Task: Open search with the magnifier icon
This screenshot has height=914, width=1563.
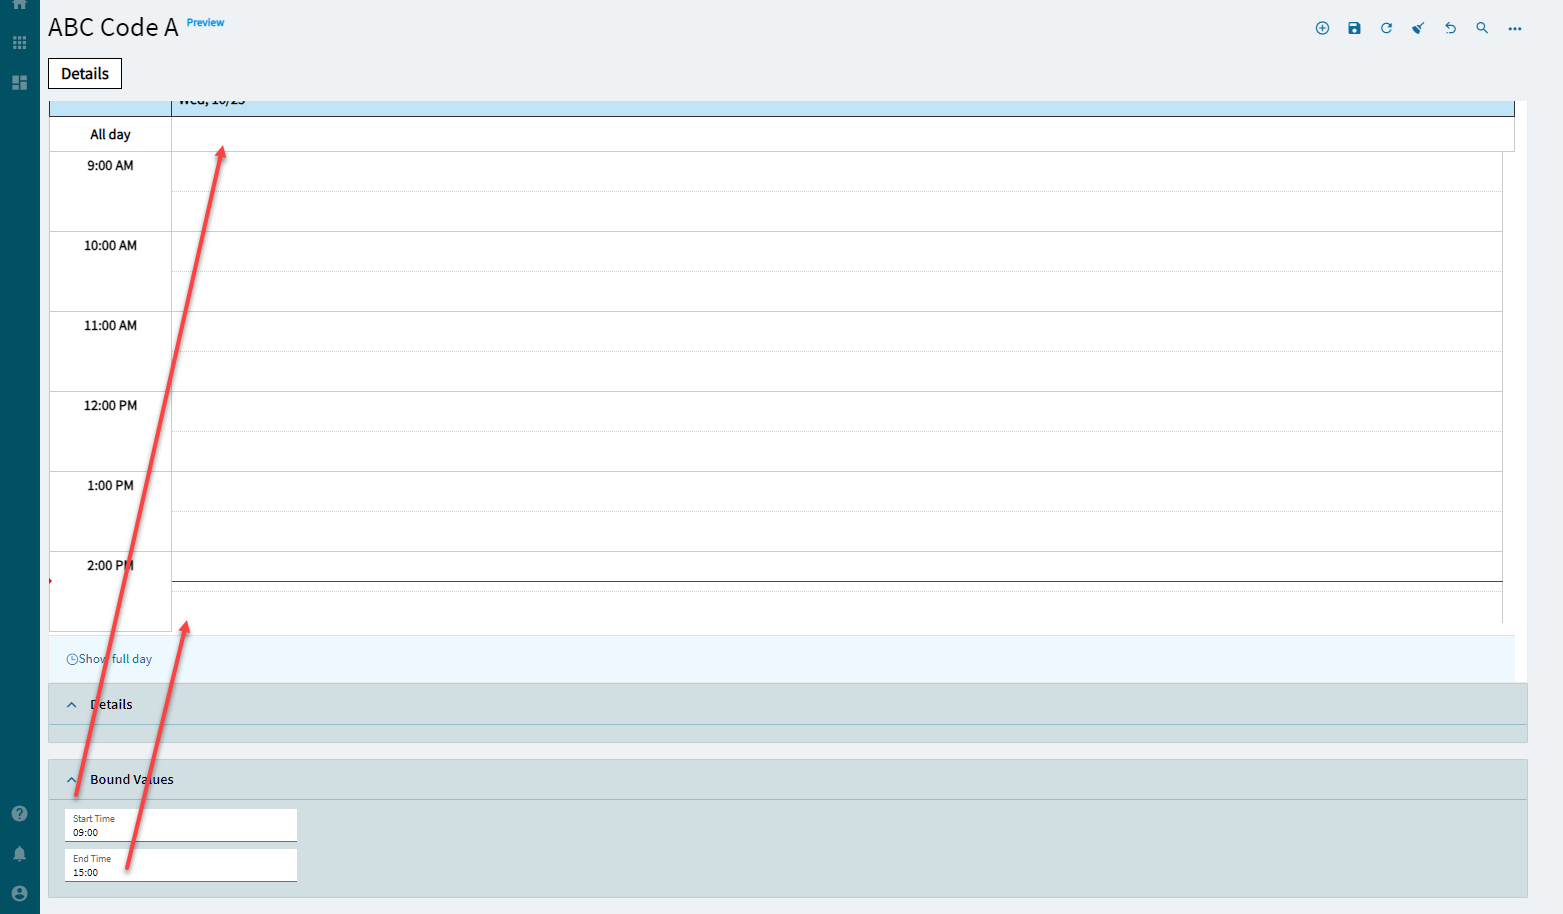Action: coord(1482,28)
